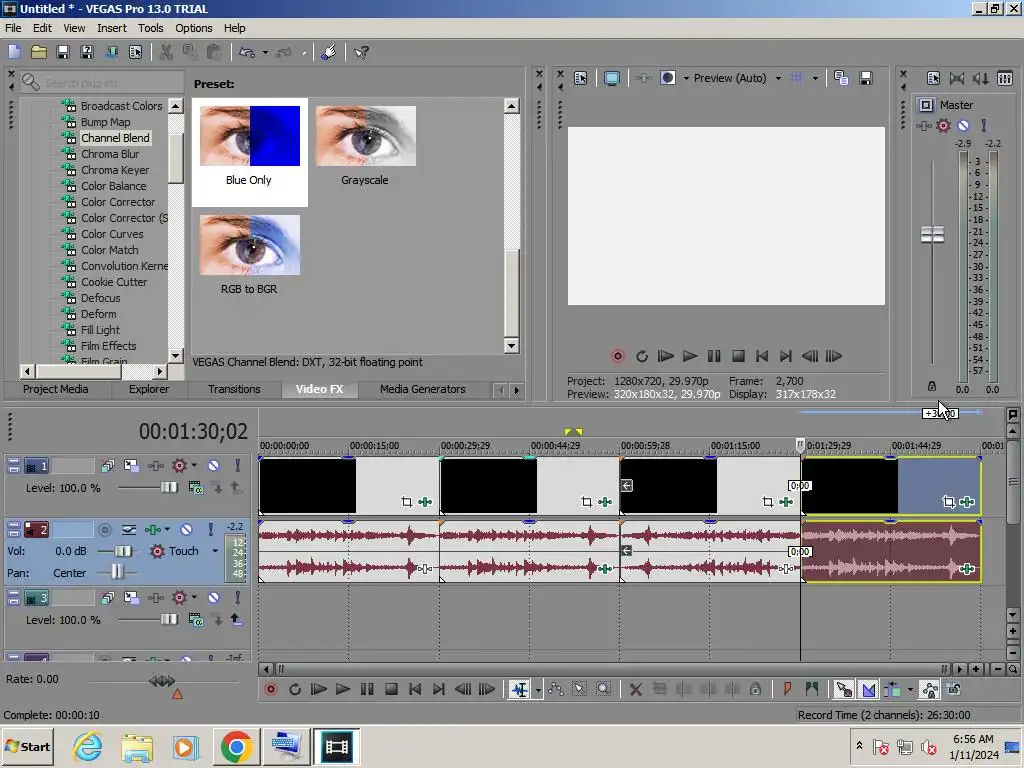Open the Tools menu
This screenshot has width=1024, height=768.
coord(150,28)
